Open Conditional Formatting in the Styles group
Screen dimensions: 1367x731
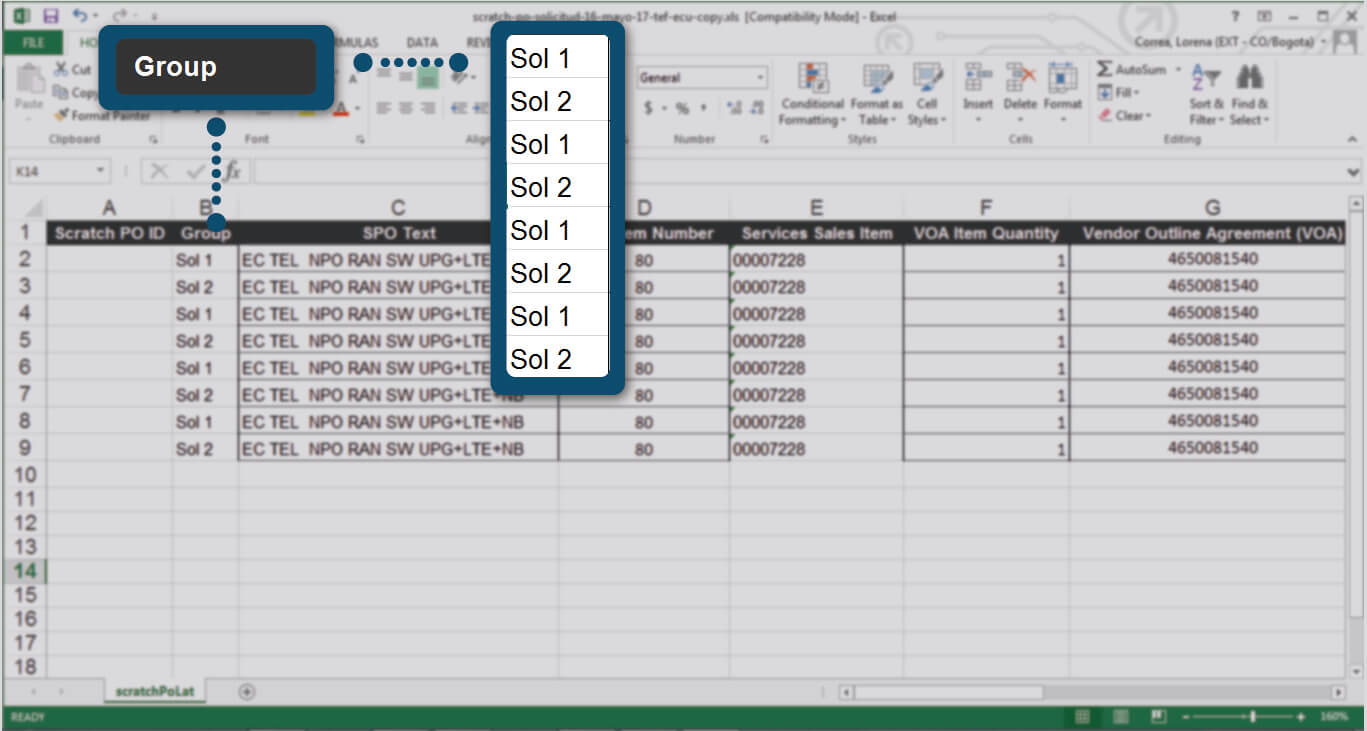coord(812,95)
